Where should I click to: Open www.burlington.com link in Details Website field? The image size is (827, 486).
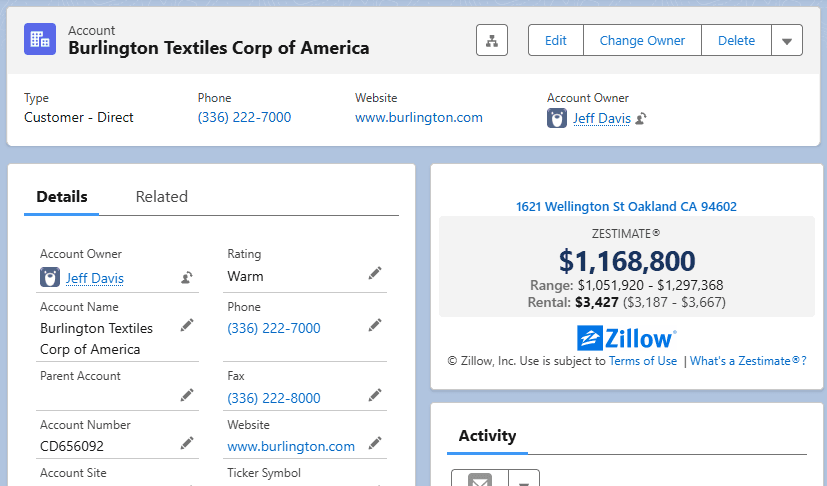click(291, 446)
